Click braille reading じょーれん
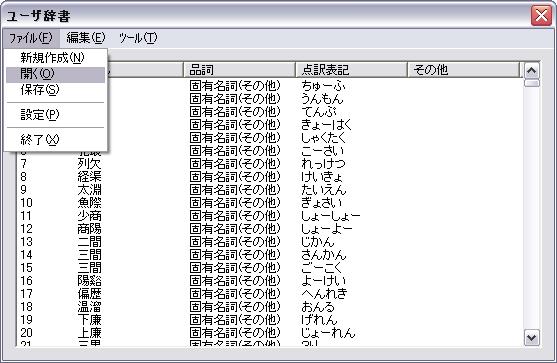 click(x=328, y=333)
